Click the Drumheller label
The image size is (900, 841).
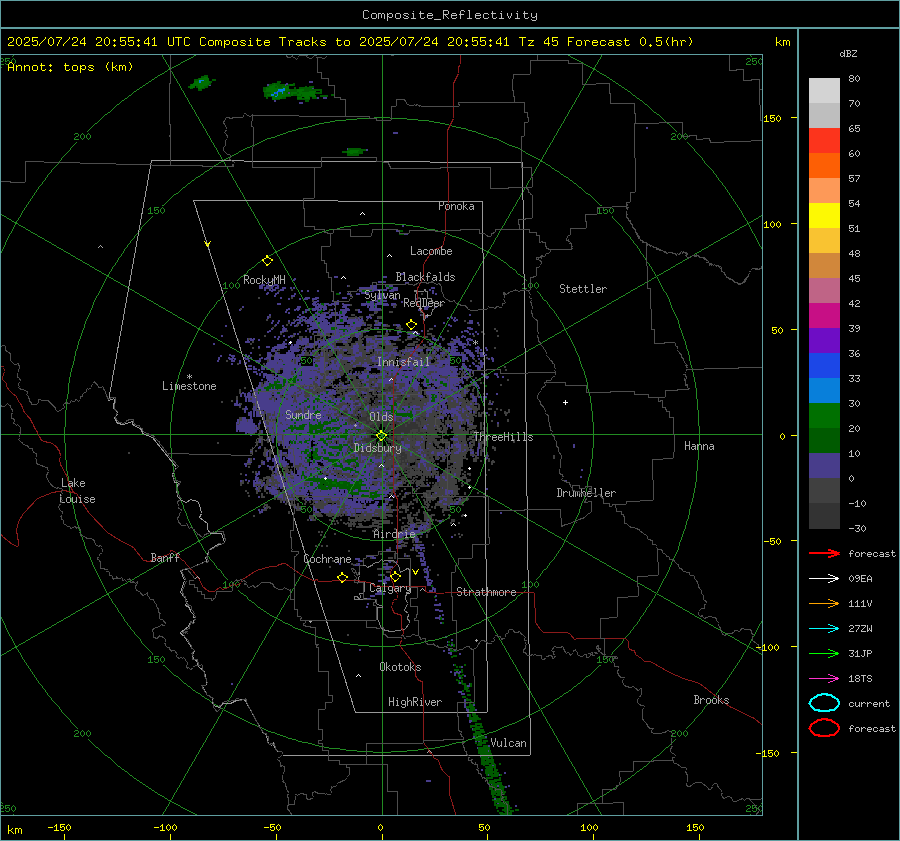point(586,493)
